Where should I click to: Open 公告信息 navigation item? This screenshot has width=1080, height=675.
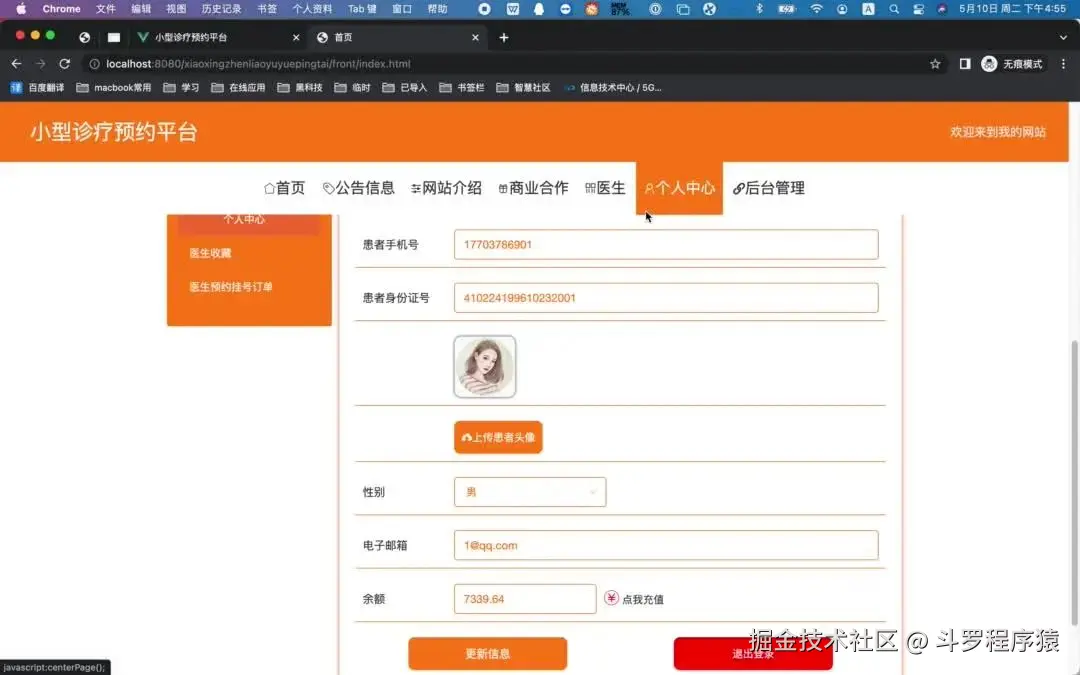pyautogui.click(x=359, y=188)
